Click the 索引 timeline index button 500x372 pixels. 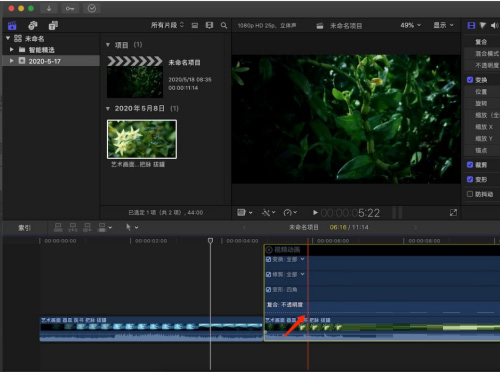[x=24, y=228]
